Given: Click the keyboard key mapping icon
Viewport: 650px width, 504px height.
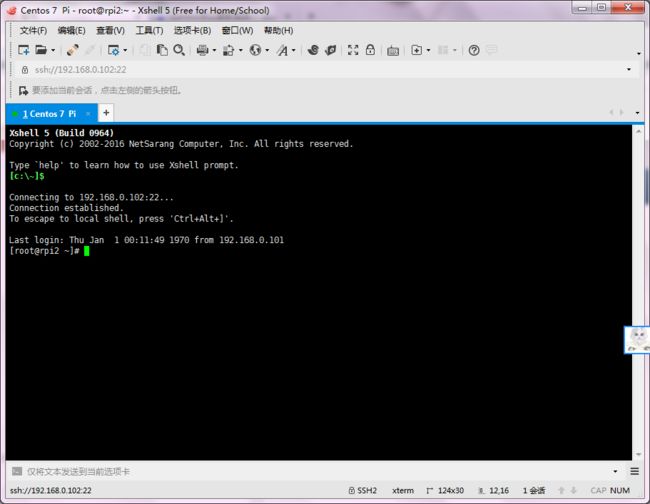Looking at the screenshot, I should [393, 51].
